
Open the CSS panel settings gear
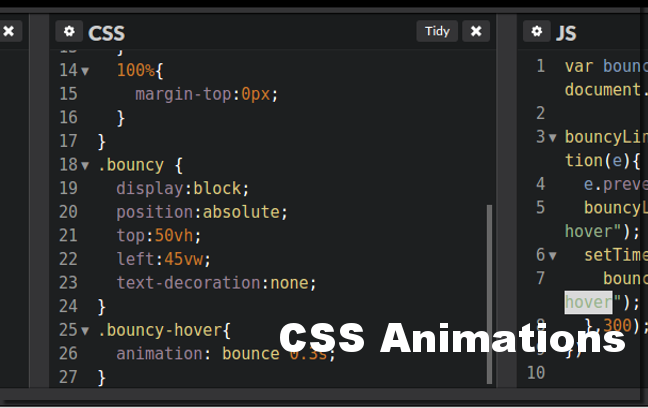coord(69,32)
